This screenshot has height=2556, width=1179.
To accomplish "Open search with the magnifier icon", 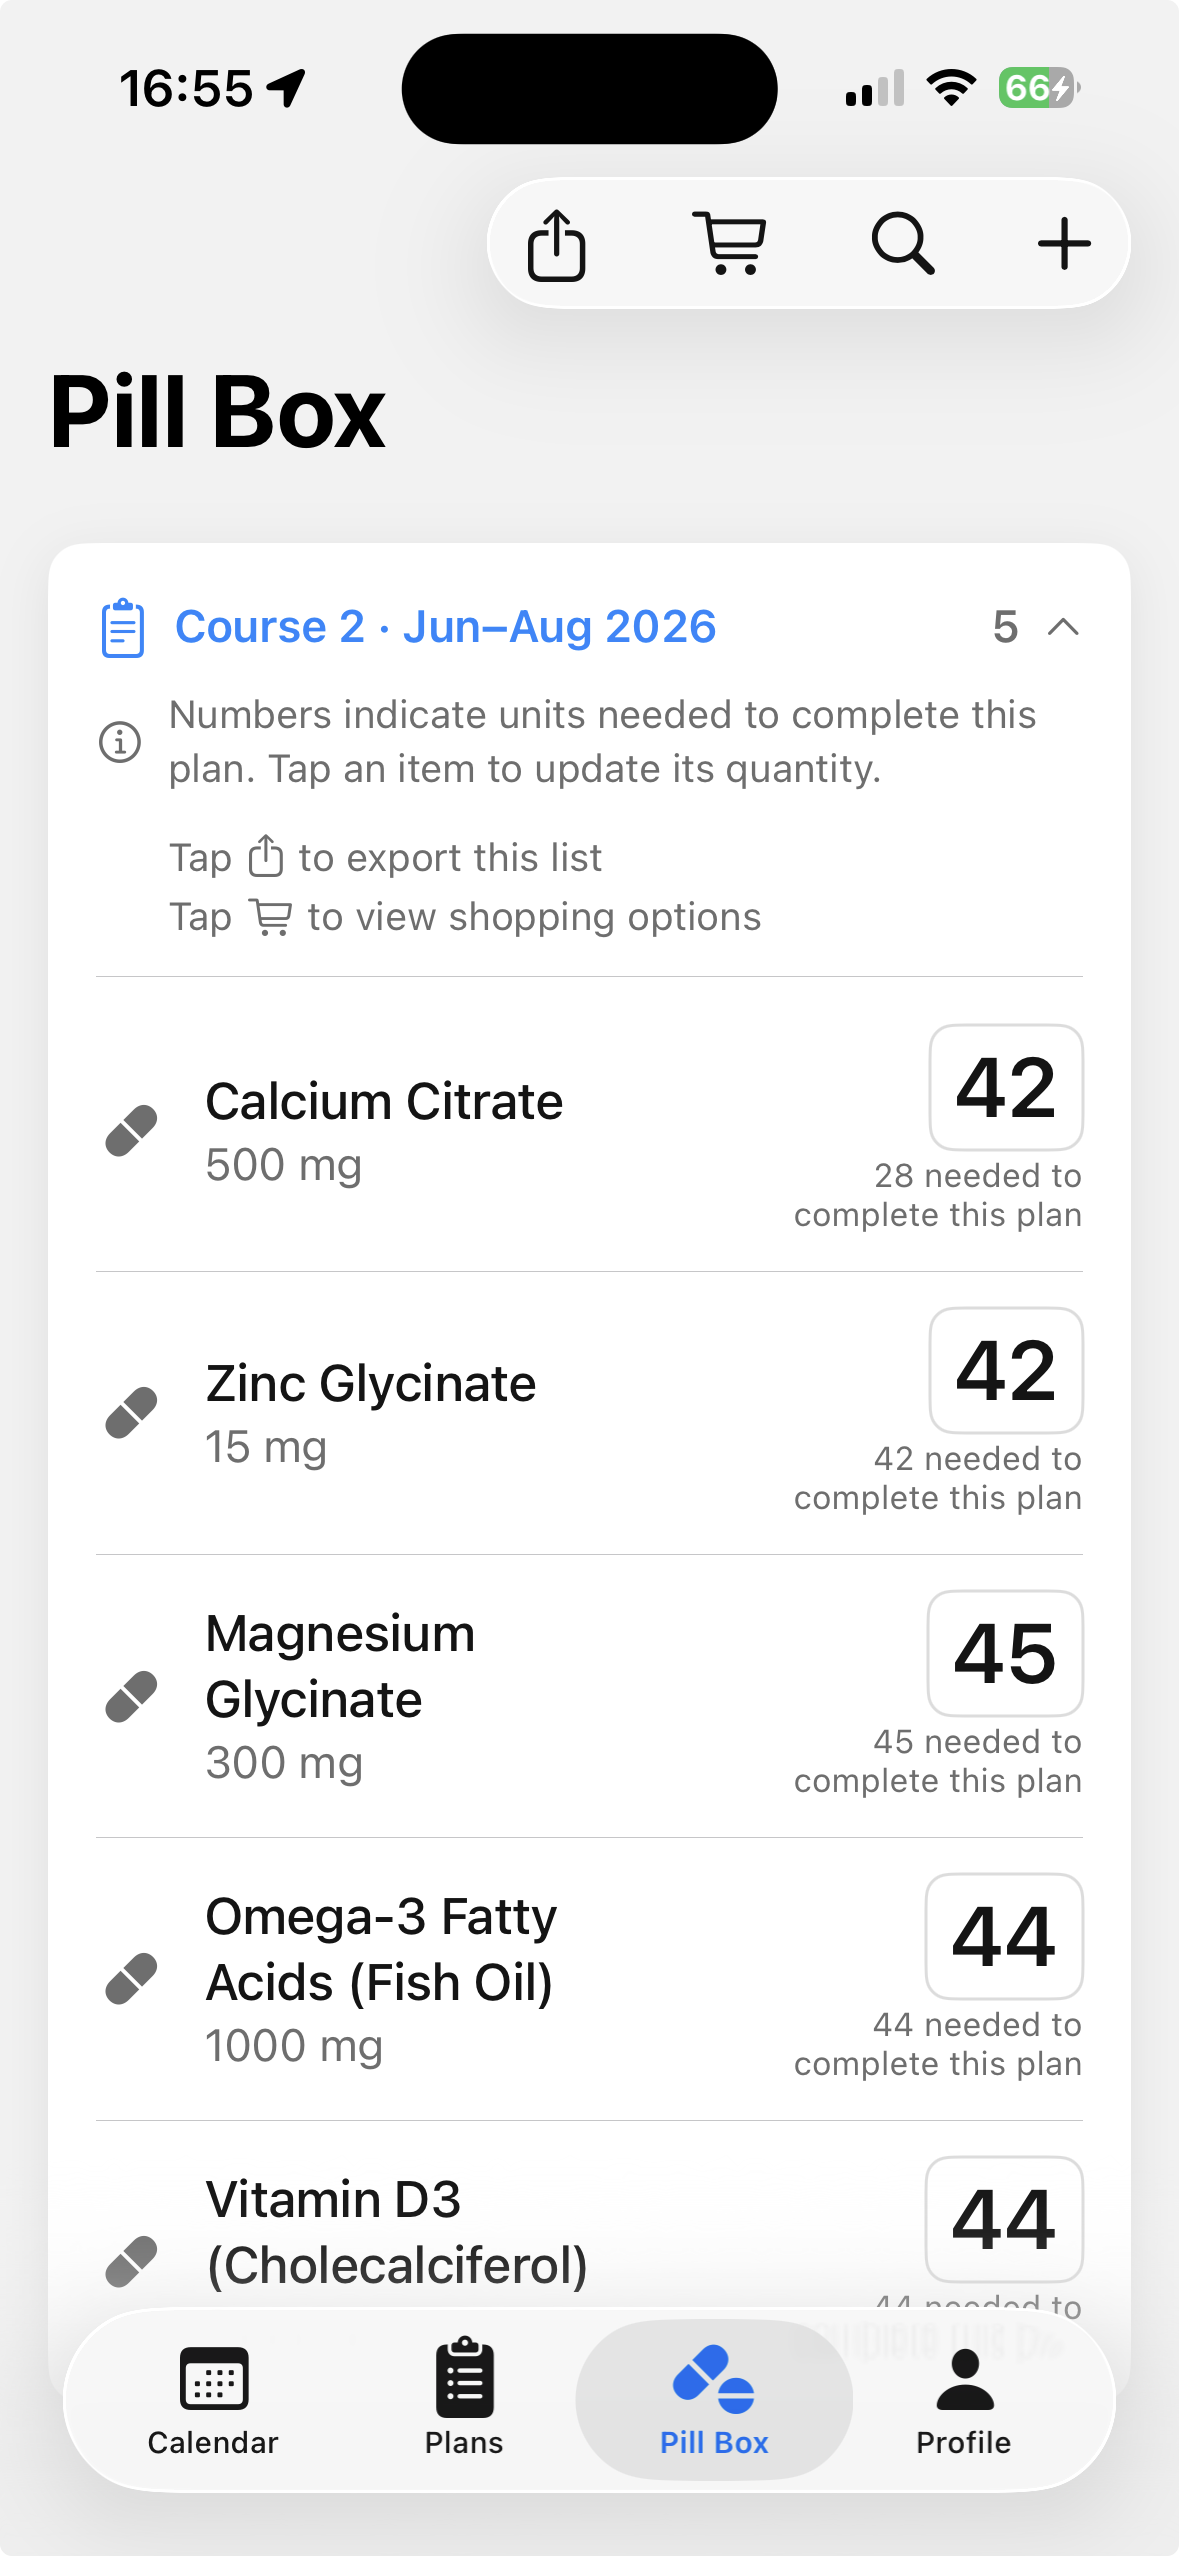I will [903, 243].
